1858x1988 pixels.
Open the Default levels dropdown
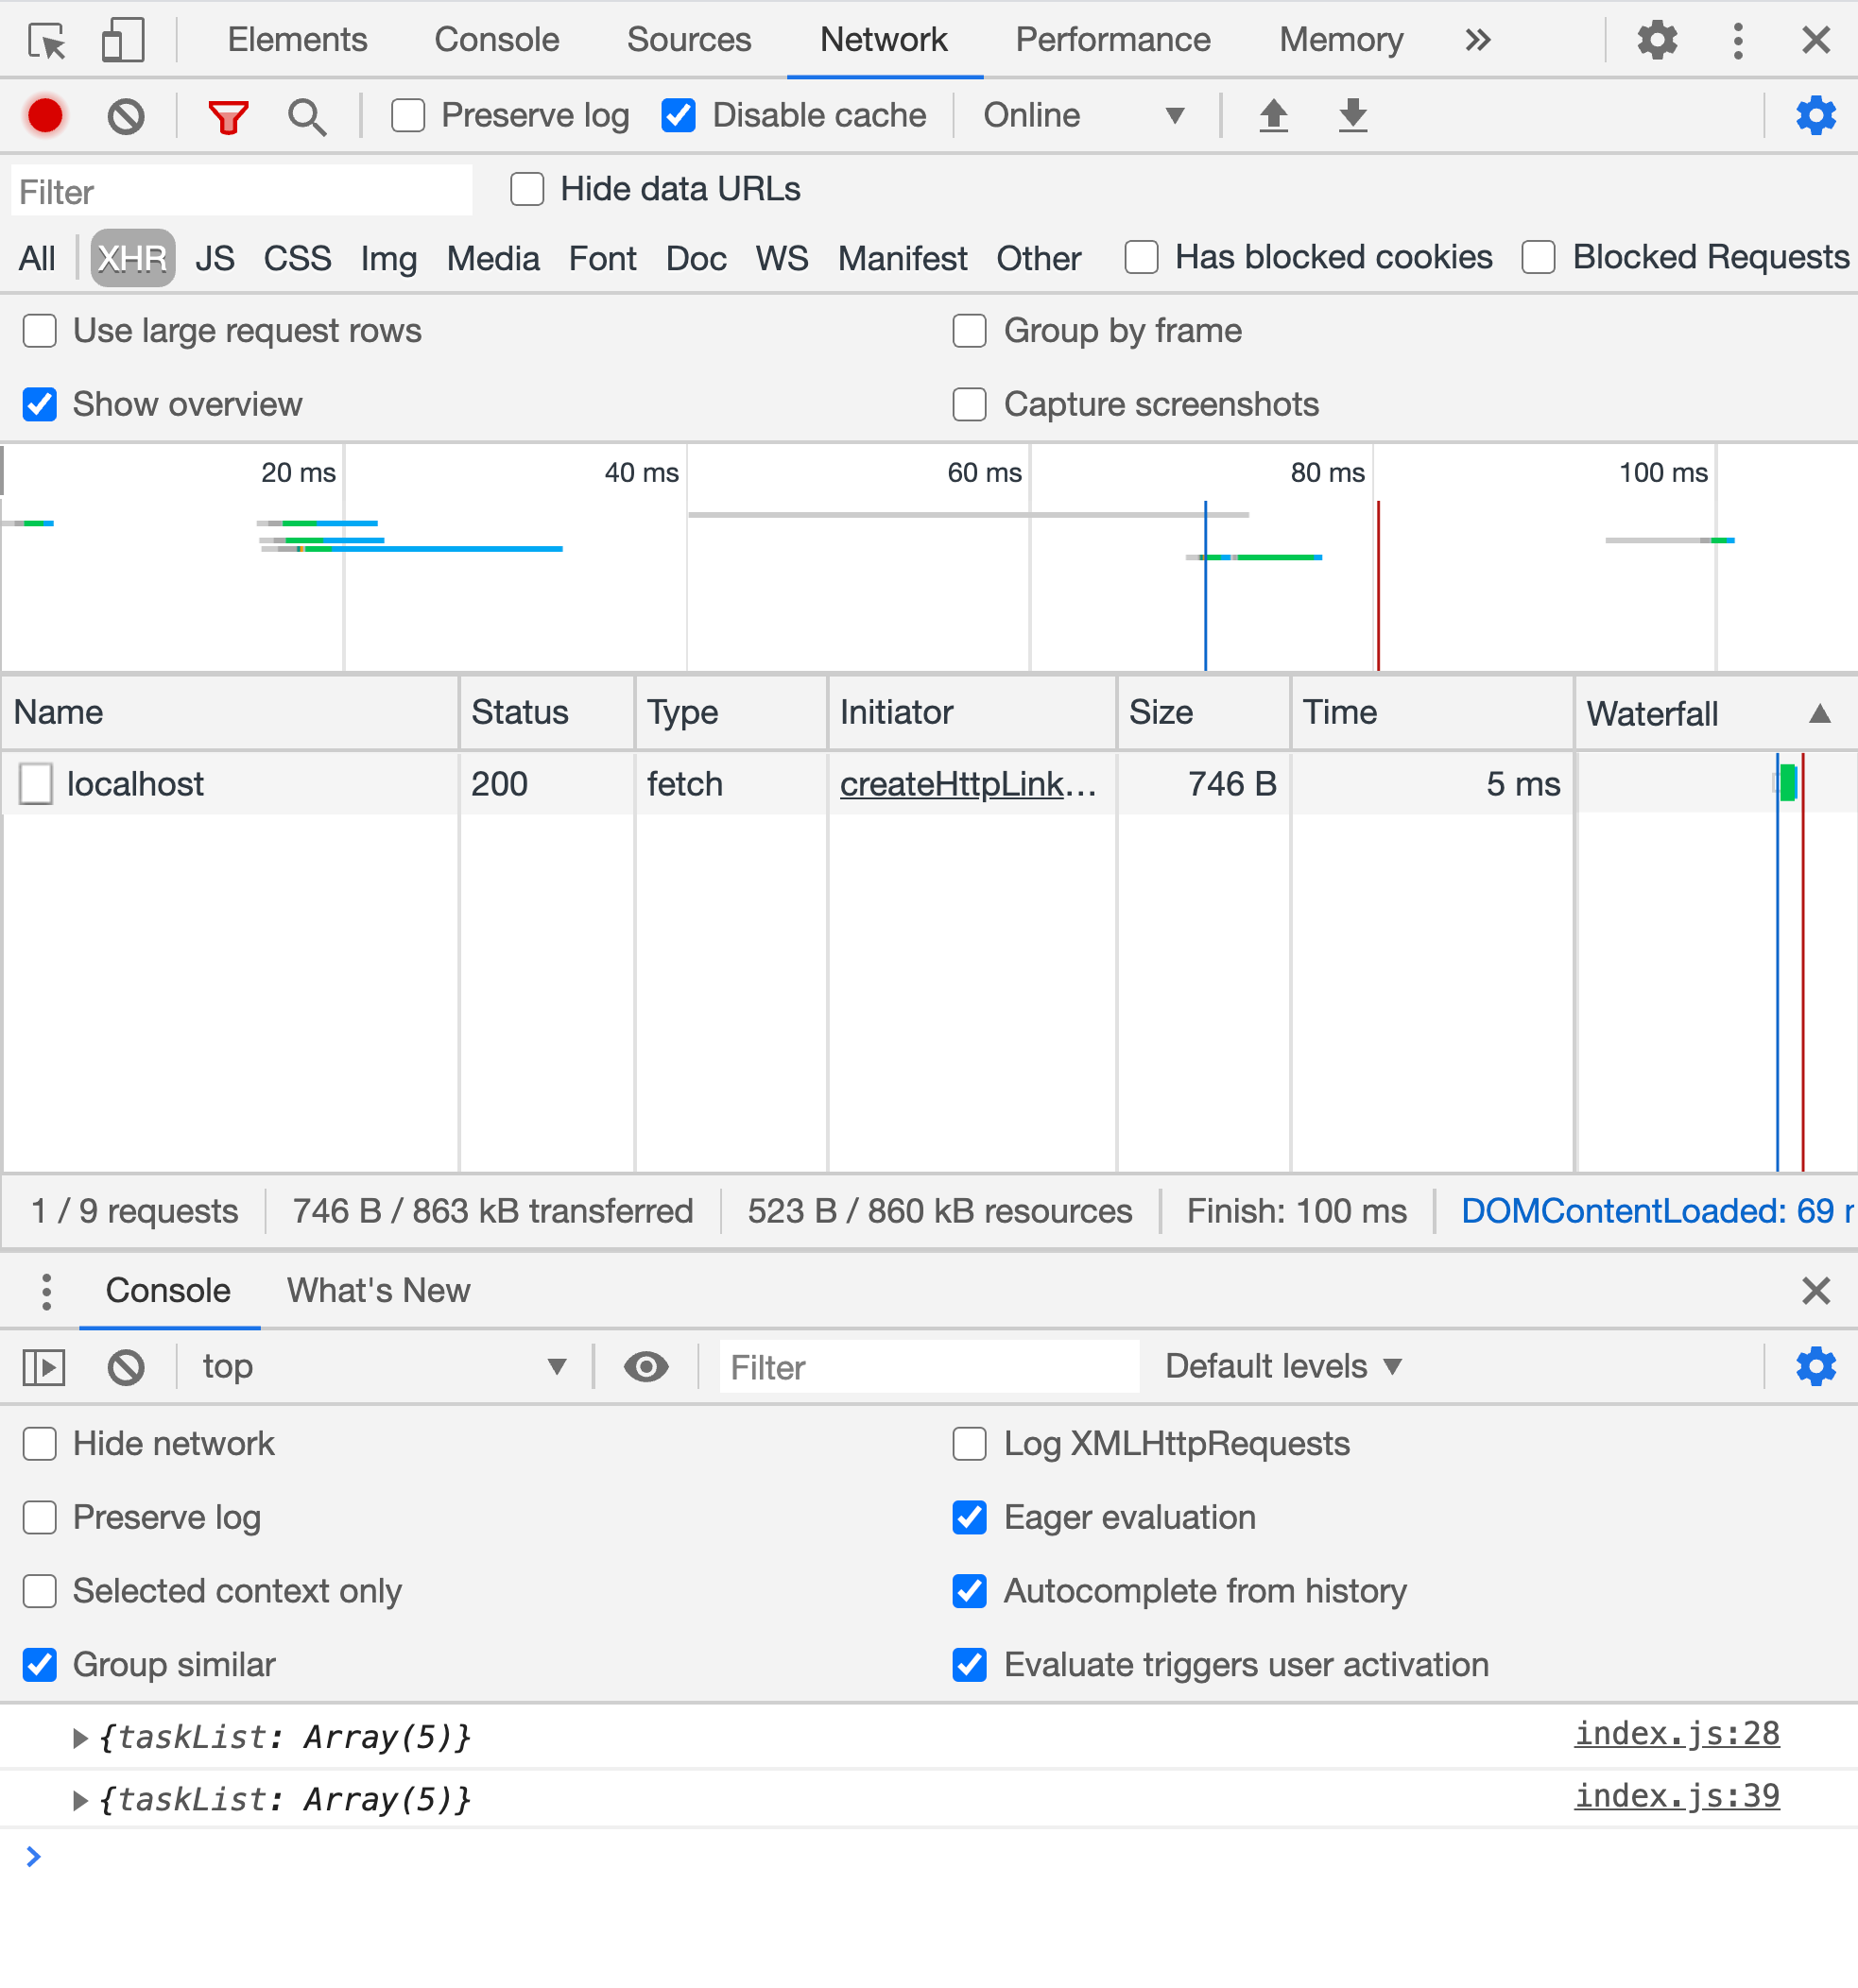tap(1284, 1367)
